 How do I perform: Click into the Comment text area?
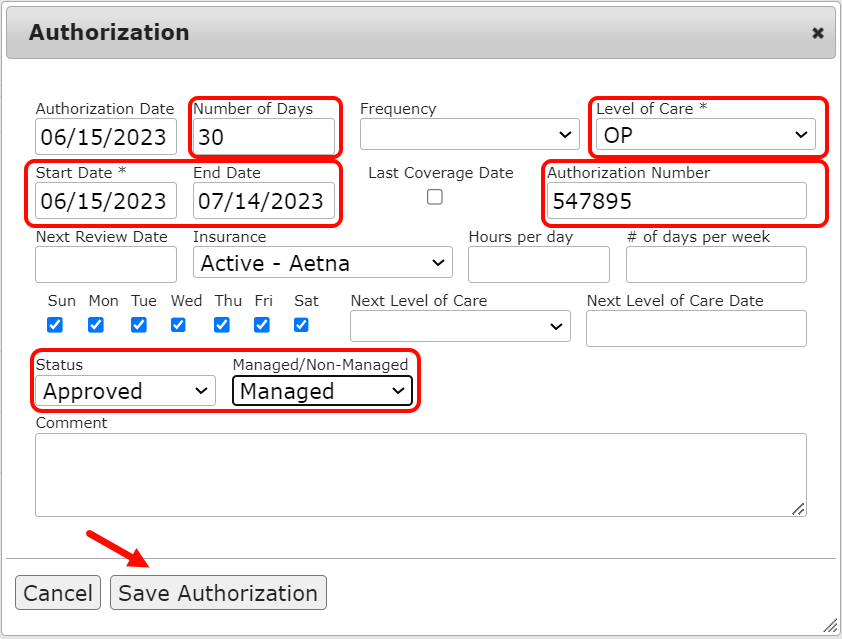click(420, 474)
